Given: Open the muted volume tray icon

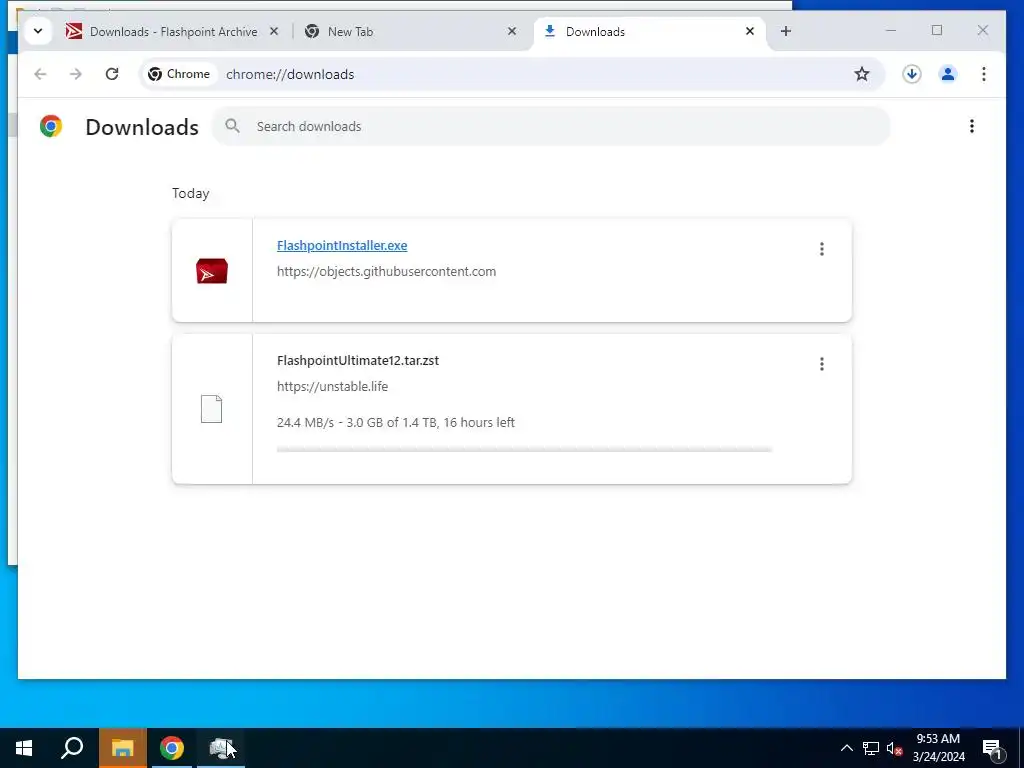Looking at the screenshot, I should pyautogui.click(x=894, y=748).
